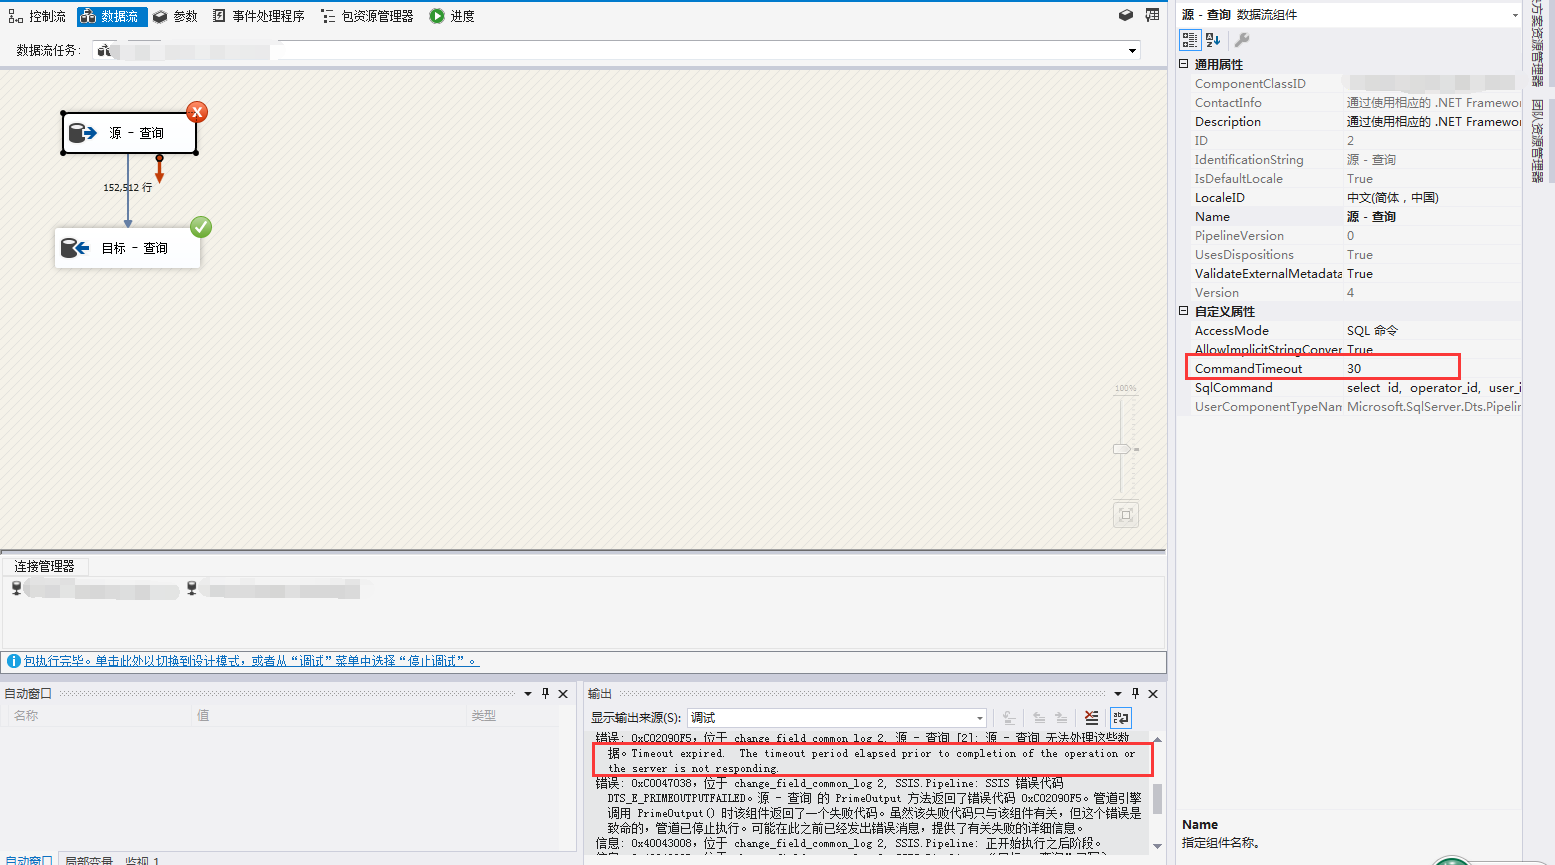
Task: Open the 数据流任务 dropdown list
Action: click(x=1131, y=49)
